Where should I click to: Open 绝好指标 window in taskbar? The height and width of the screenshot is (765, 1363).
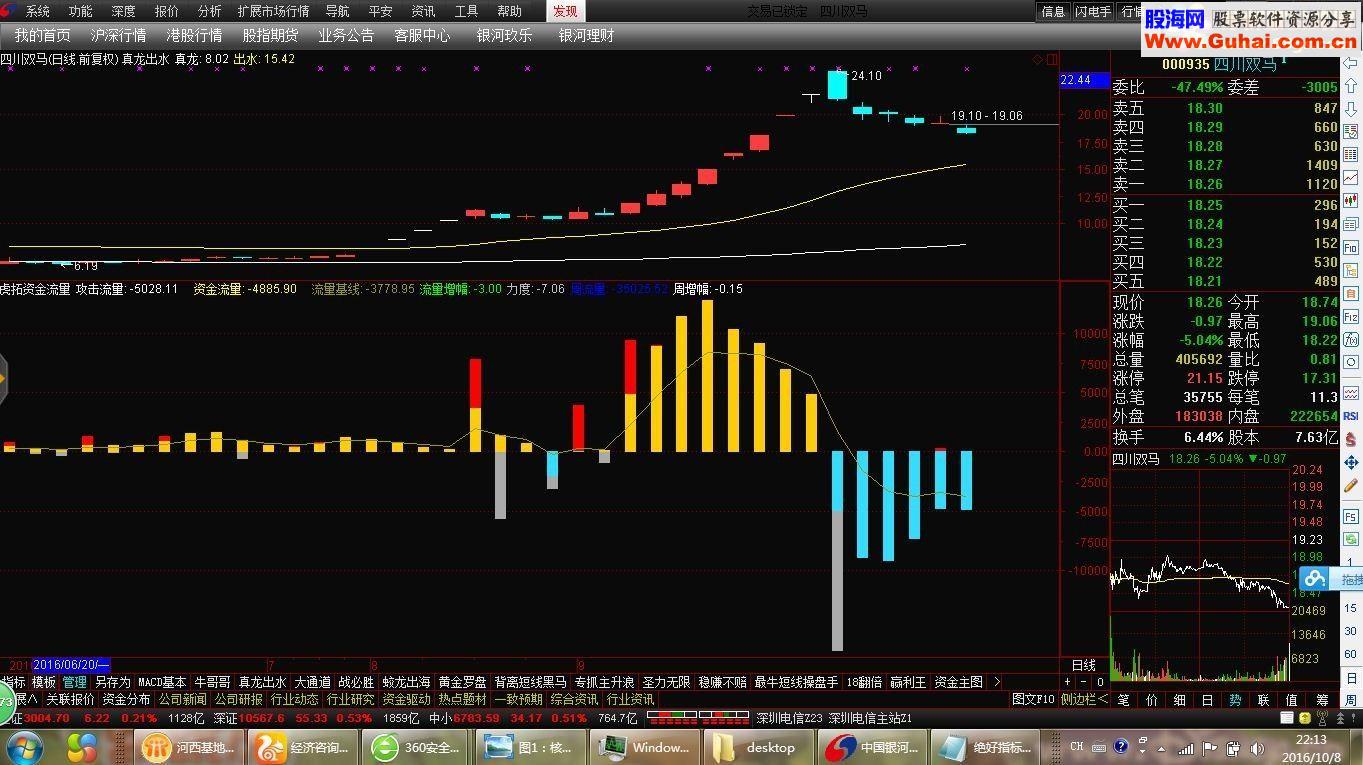987,747
